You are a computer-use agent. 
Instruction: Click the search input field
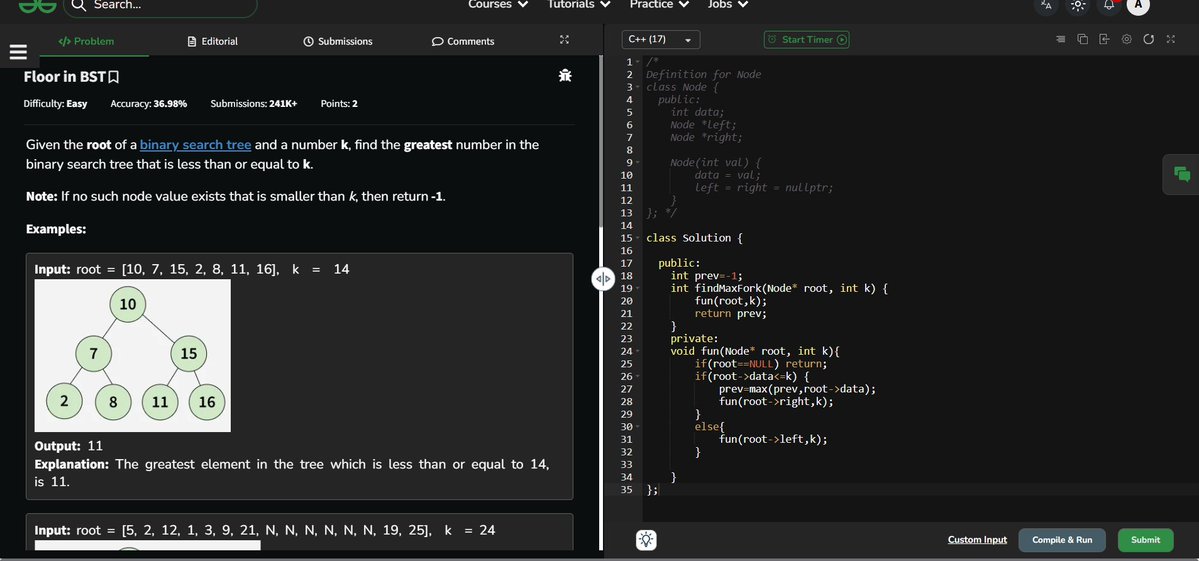pos(161,5)
